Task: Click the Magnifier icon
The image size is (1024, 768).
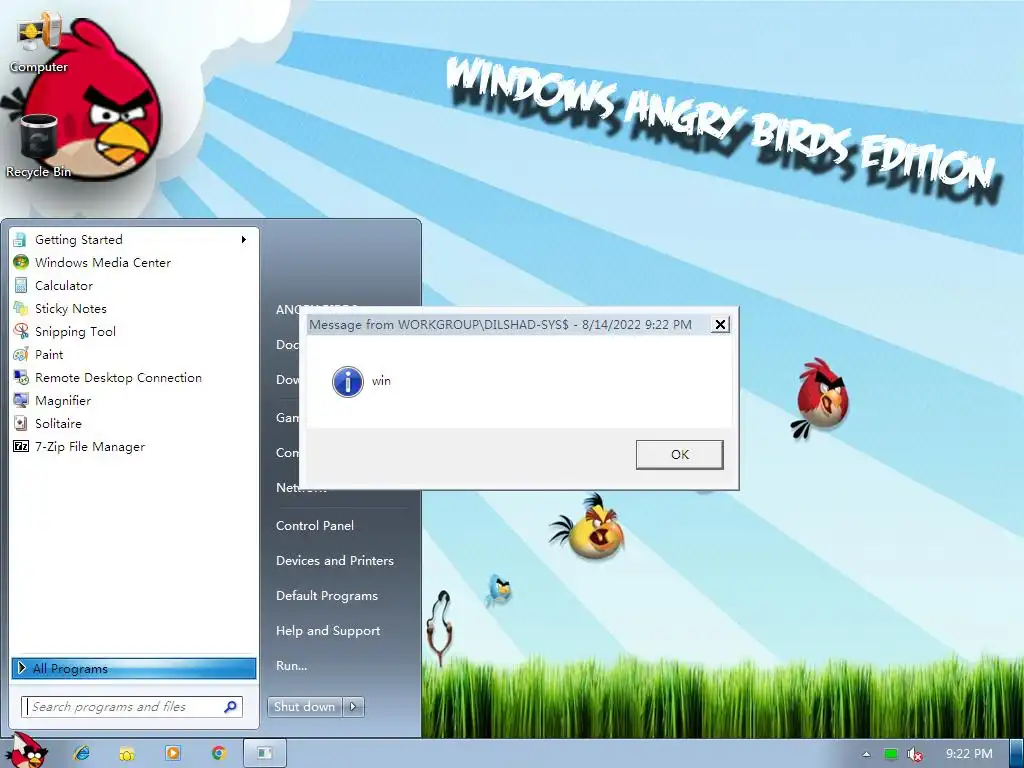Action: 21,400
